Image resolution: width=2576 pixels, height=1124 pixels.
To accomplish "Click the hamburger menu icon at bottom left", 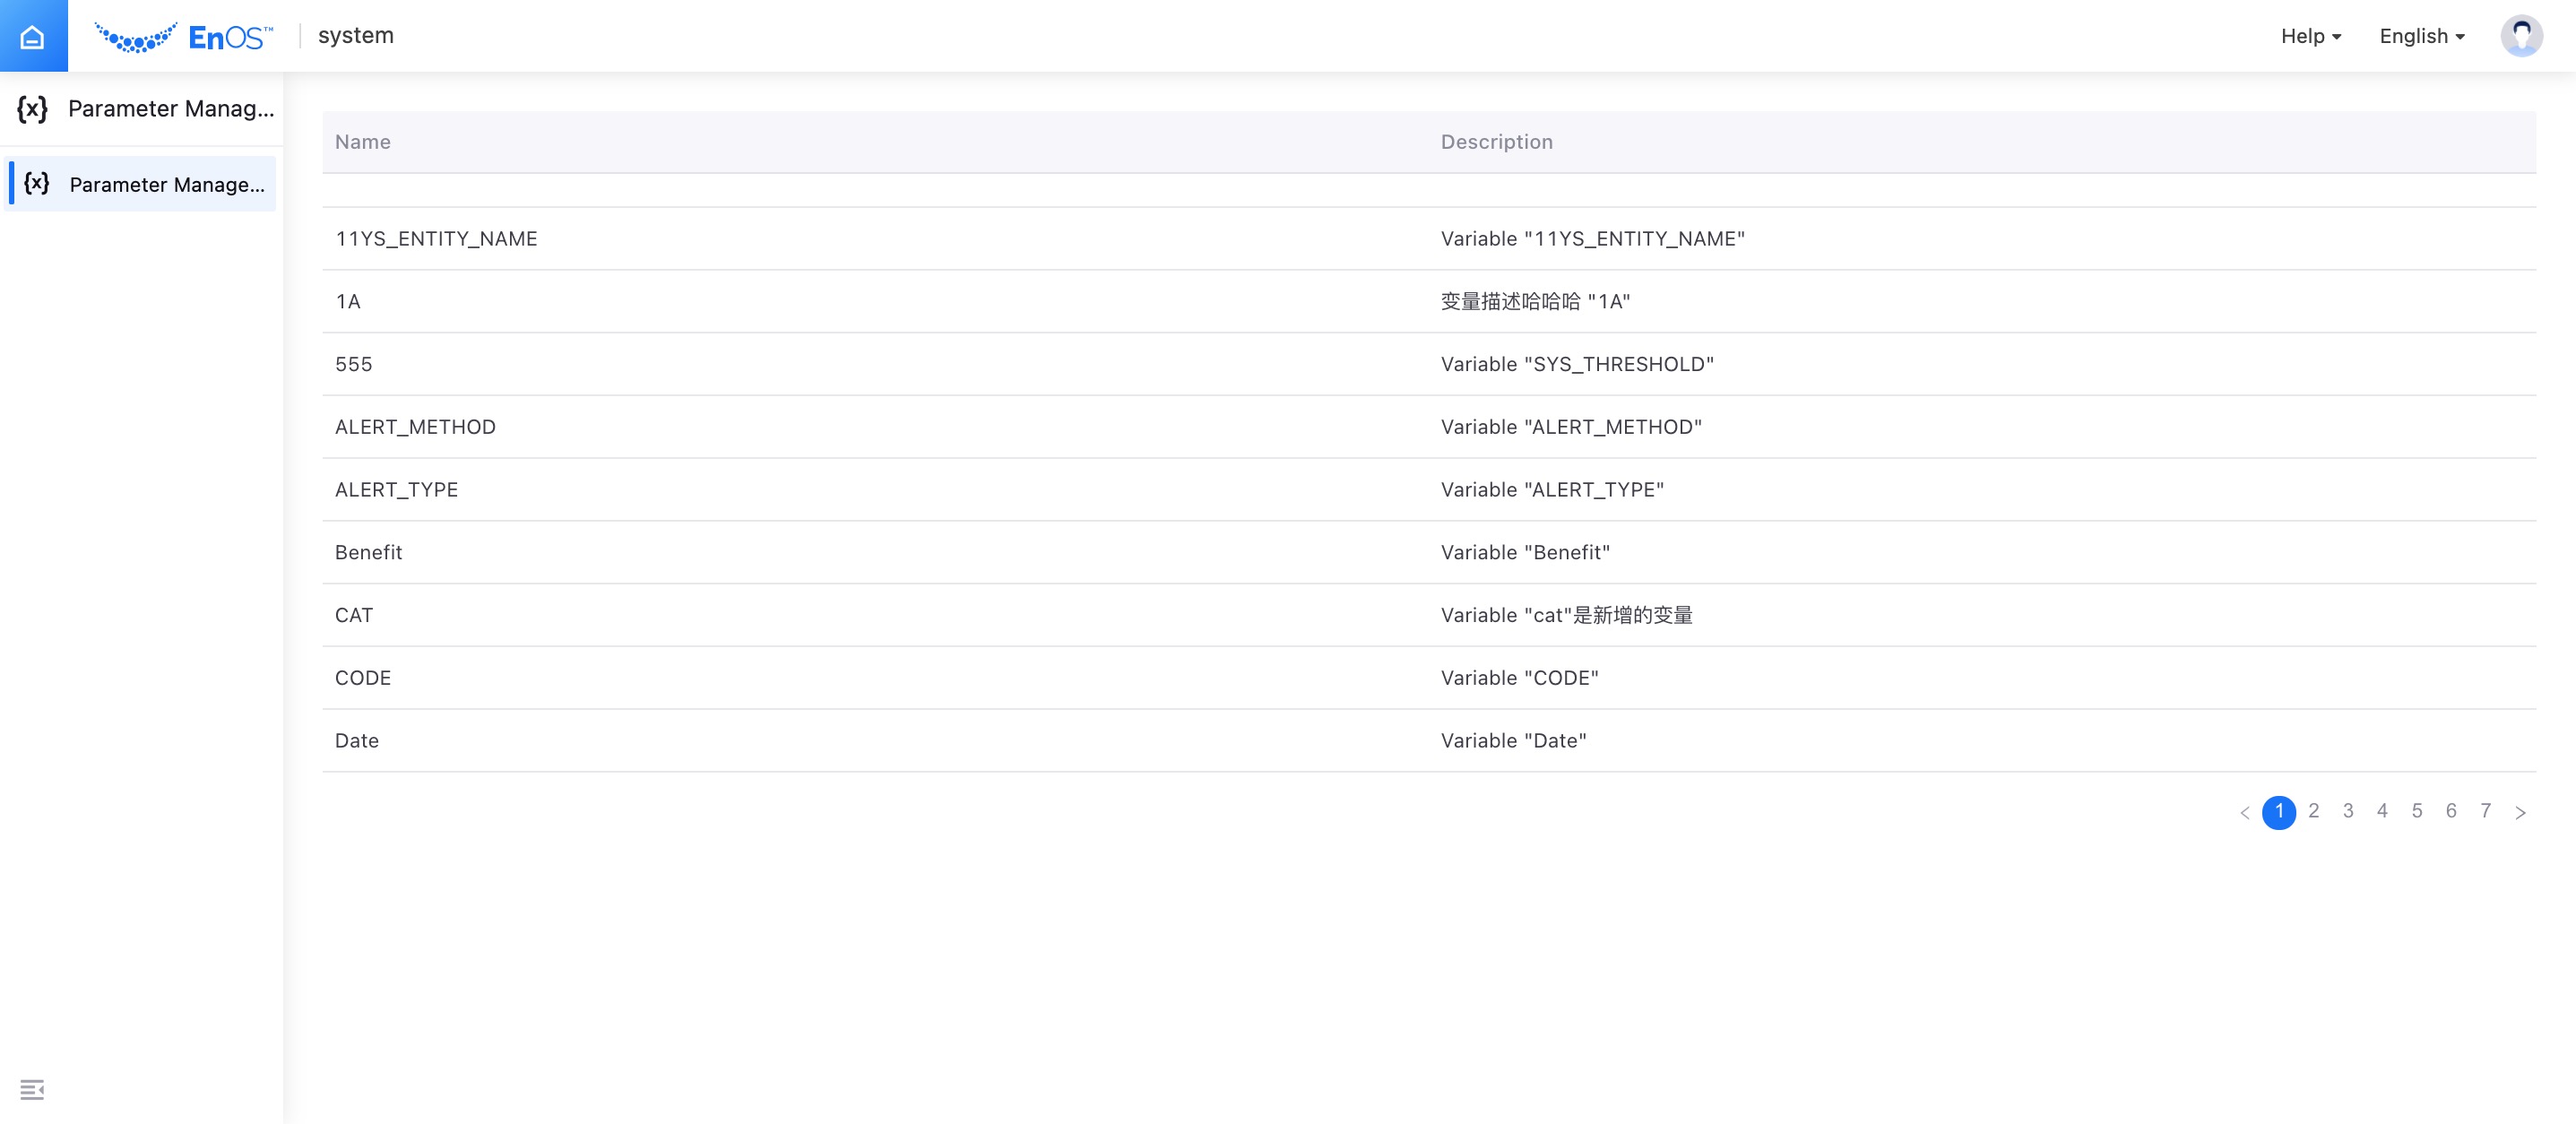I will (x=33, y=1090).
